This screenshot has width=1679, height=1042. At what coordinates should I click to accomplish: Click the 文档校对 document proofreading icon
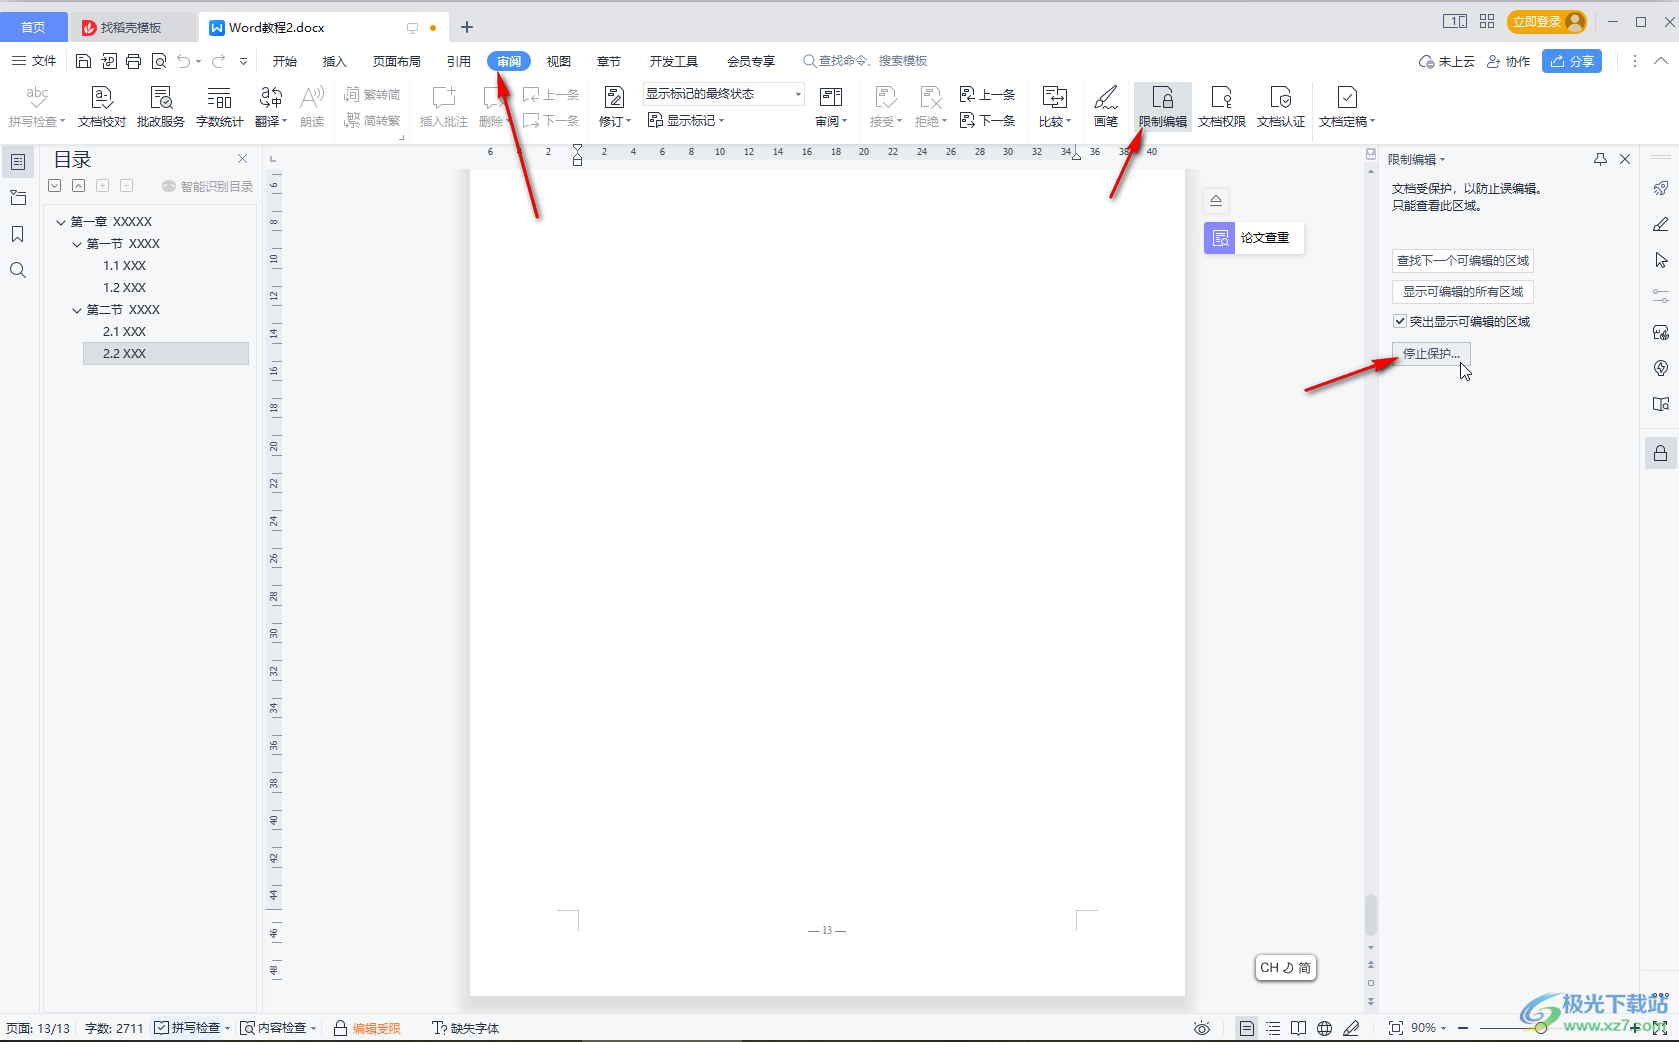(101, 106)
